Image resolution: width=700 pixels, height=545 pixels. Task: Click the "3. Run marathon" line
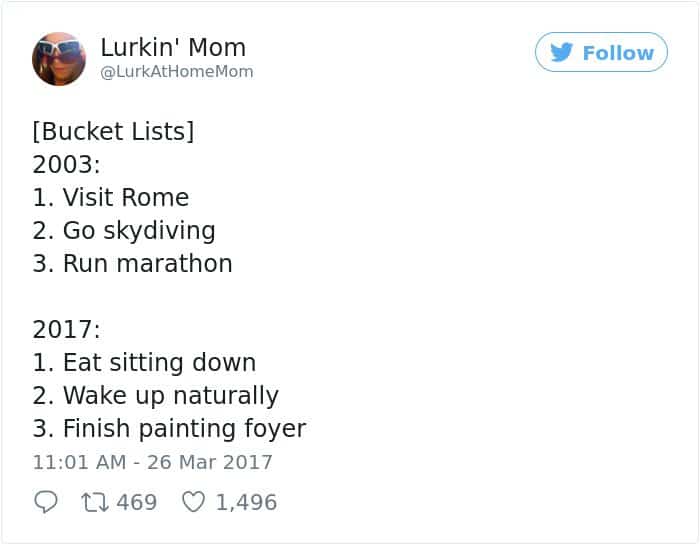(x=132, y=263)
